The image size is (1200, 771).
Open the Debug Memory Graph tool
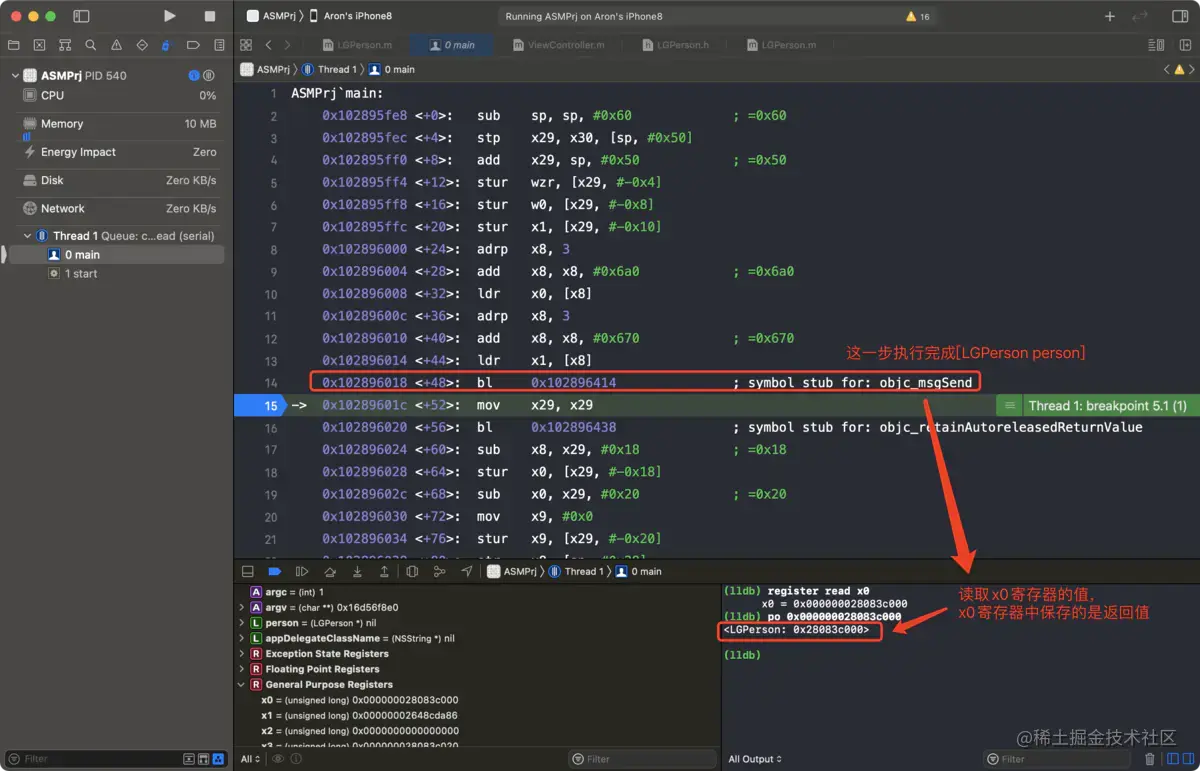(x=439, y=572)
